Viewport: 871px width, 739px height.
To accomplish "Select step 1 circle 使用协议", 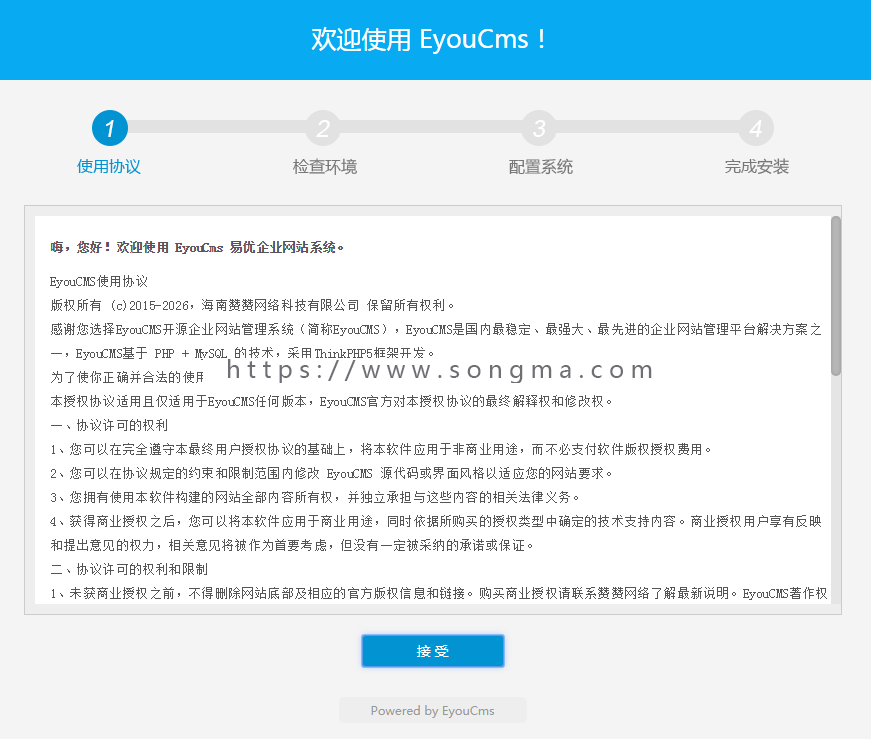I will point(110,128).
